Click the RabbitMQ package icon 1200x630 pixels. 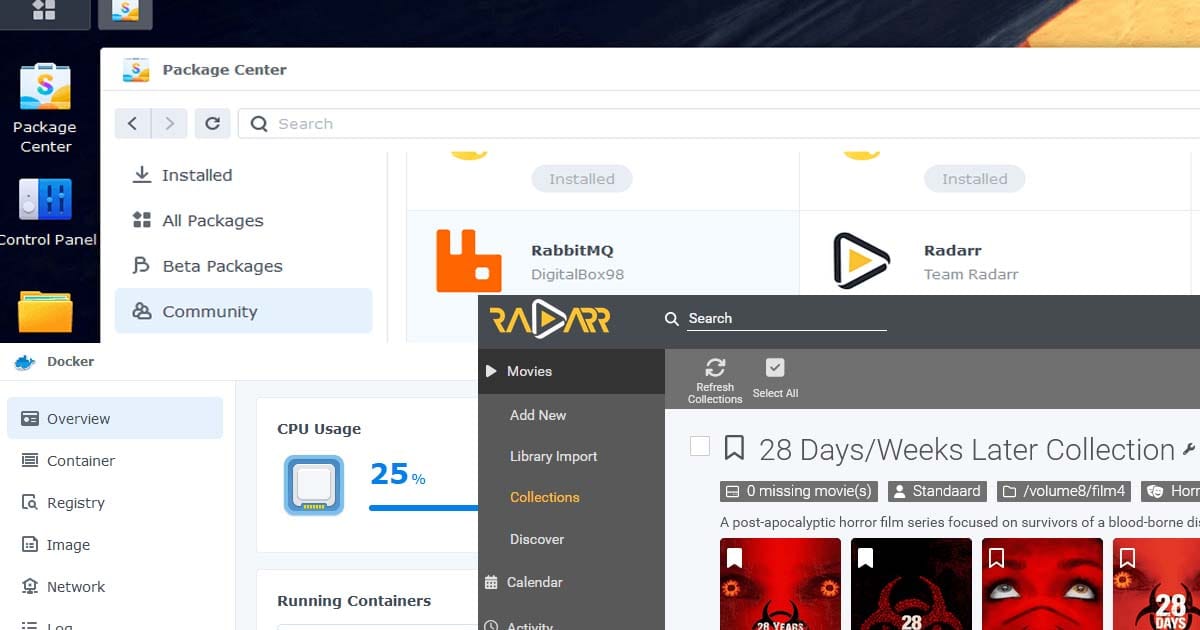(468, 261)
